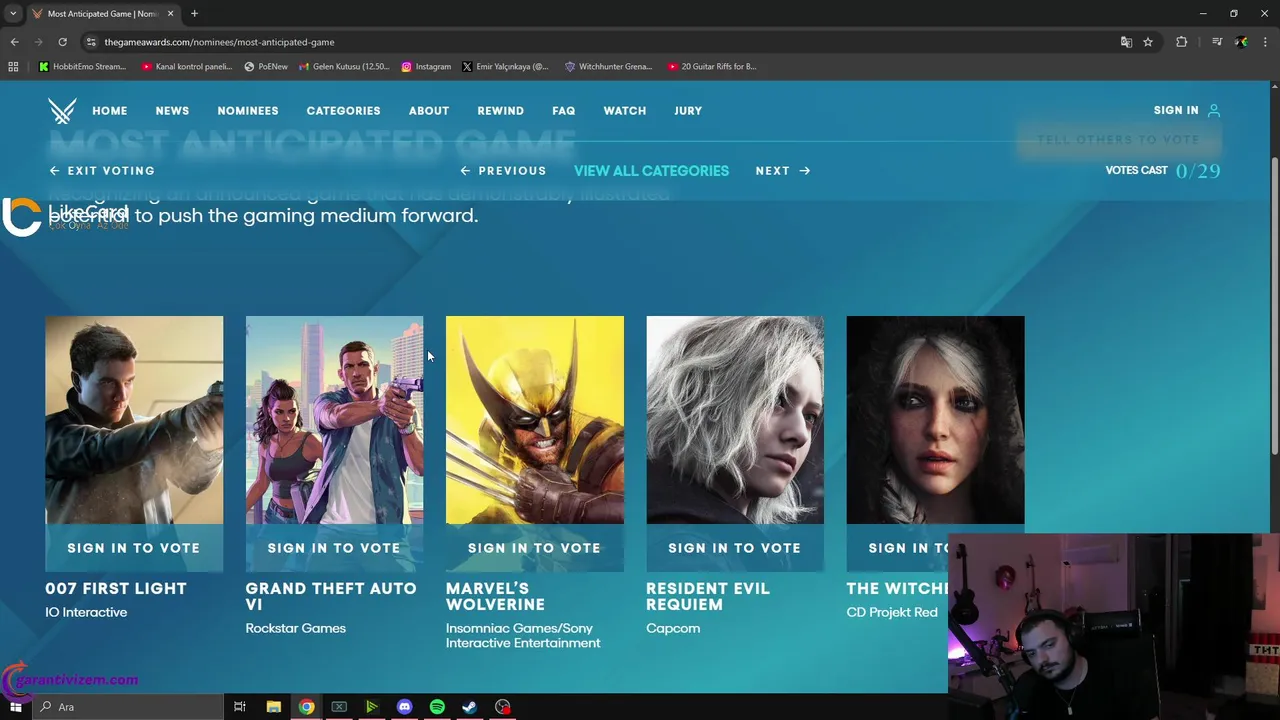The width and height of the screenshot is (1280, 720).
Task: Open the NEWS nav item
Action: [x=172, y=111]
